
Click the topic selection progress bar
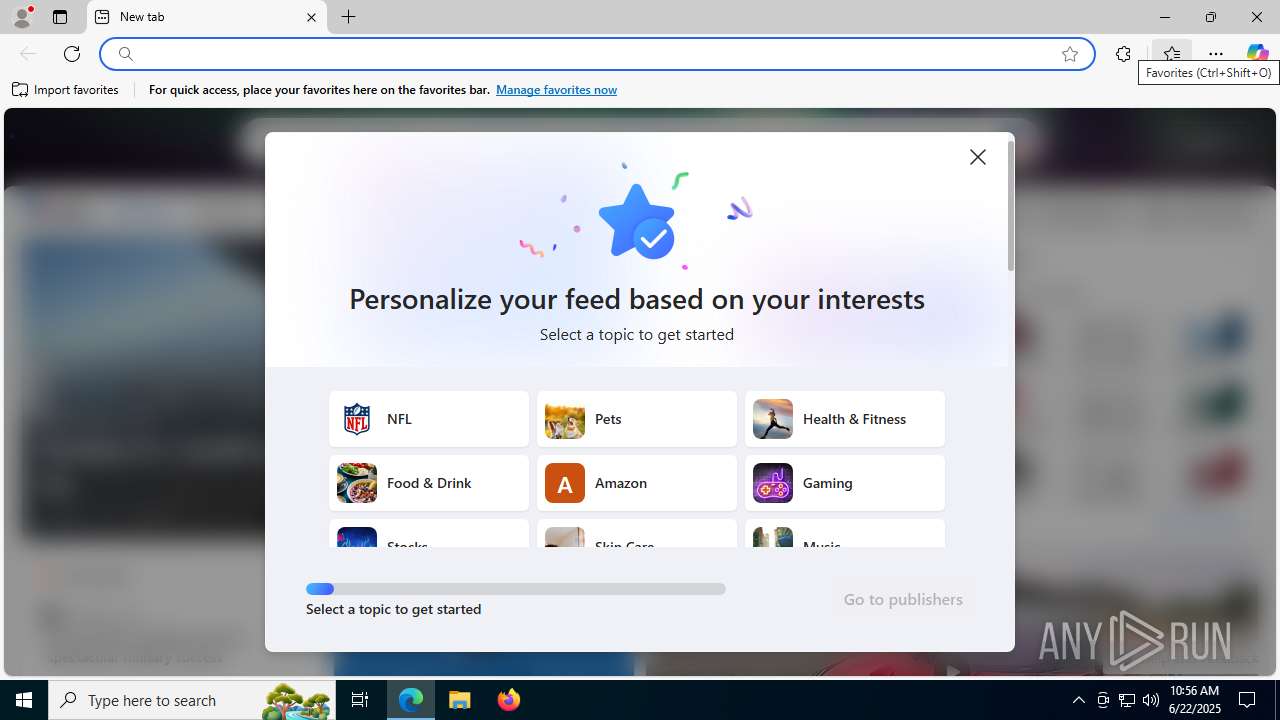[516, 589]
